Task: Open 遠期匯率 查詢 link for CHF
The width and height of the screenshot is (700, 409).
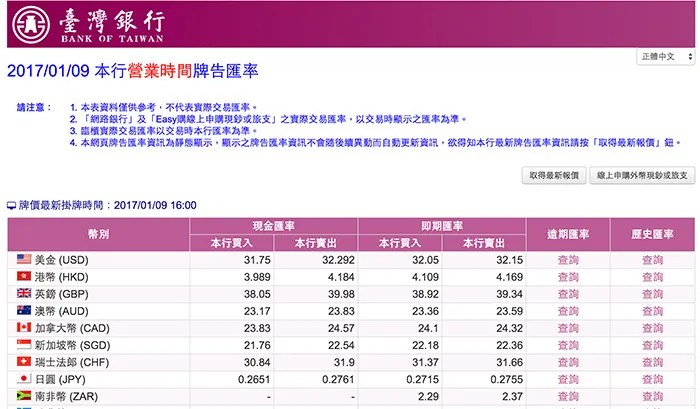Action: click(568, 362)
